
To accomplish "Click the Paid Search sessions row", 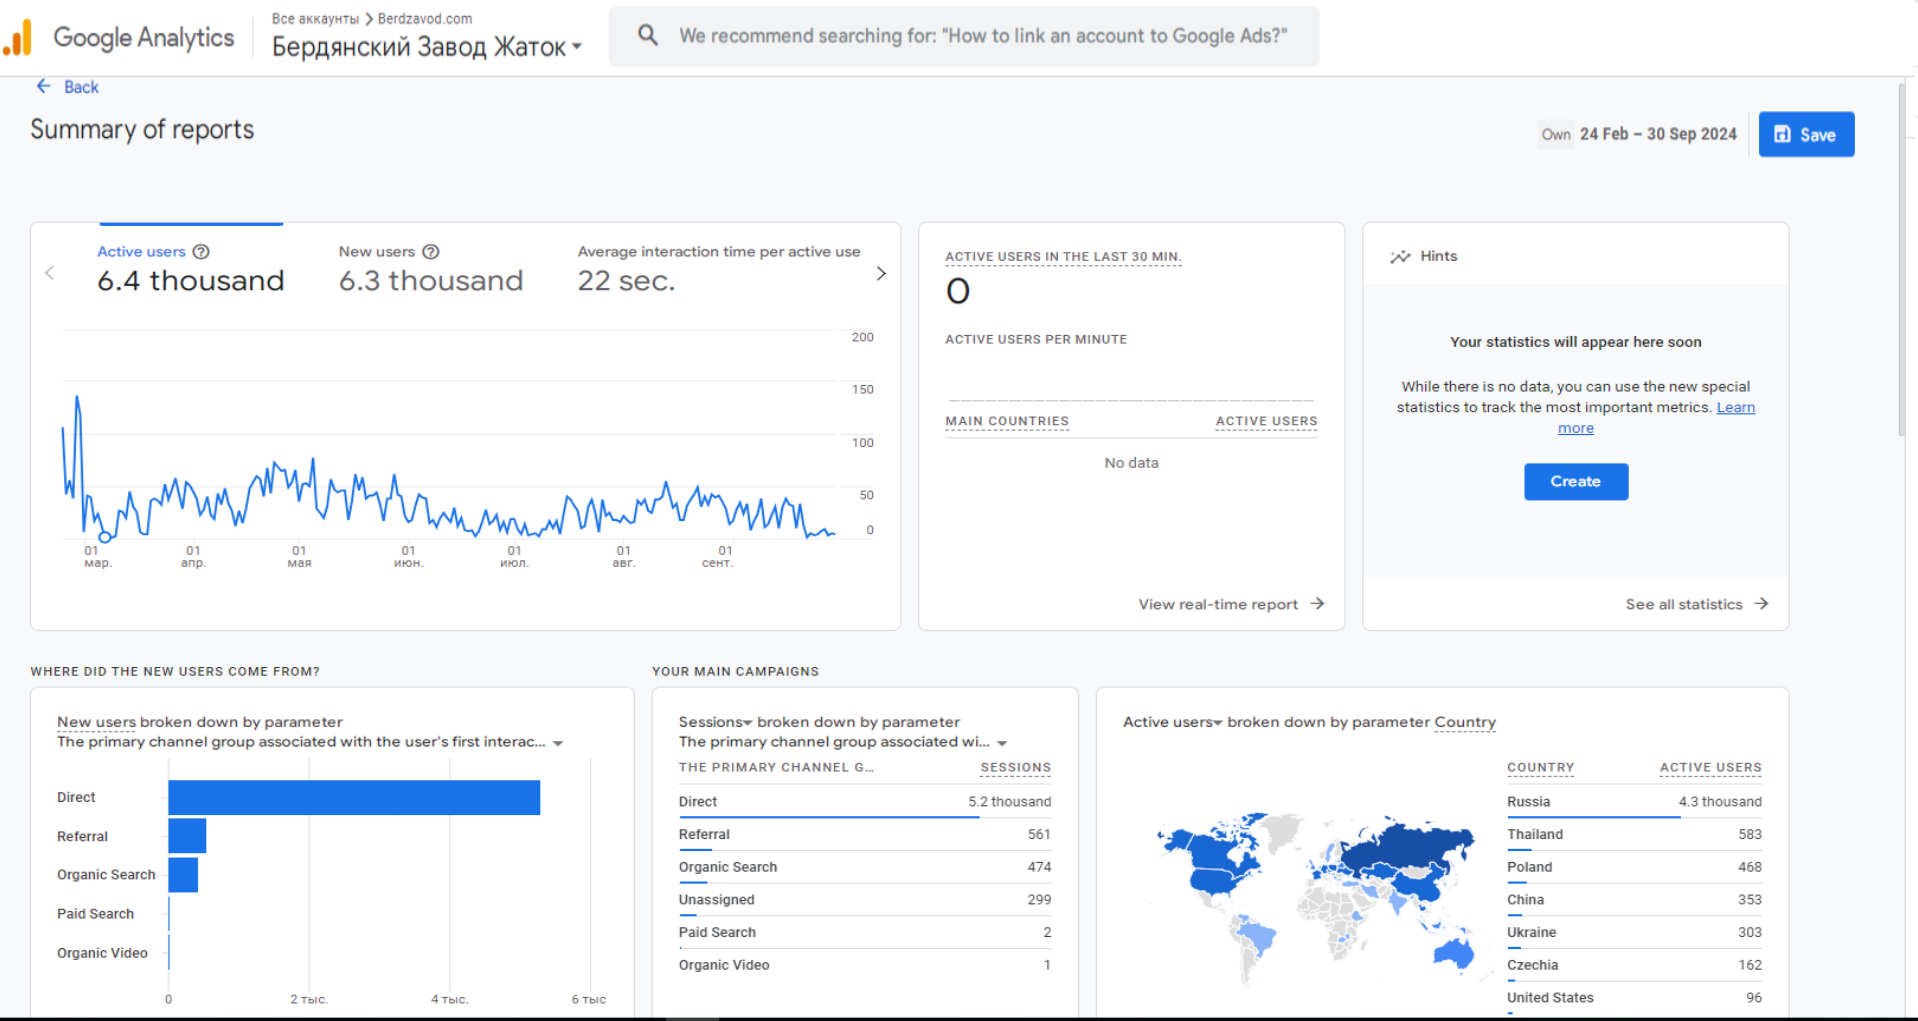I will (864, 932).
